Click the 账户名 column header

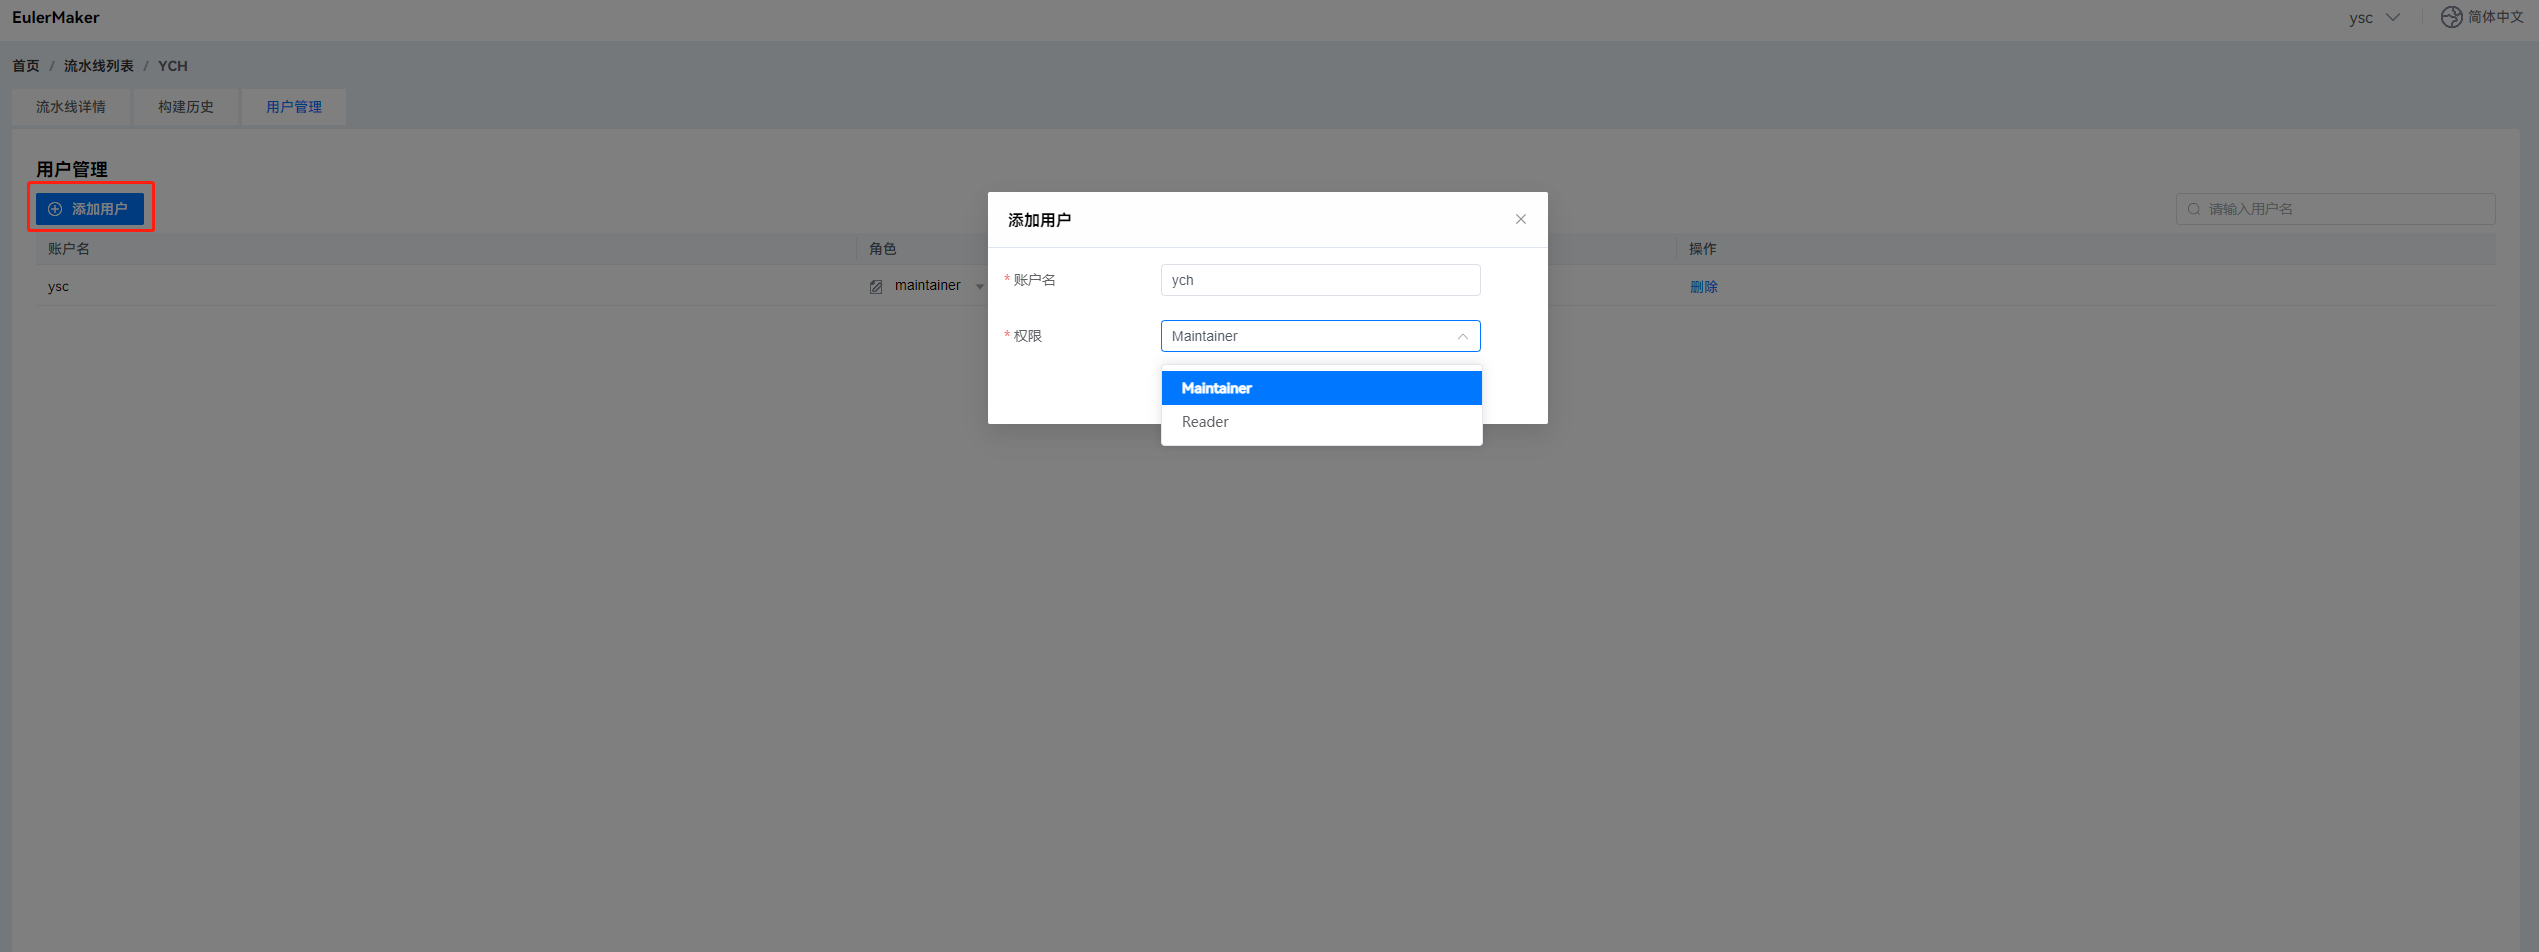click(69, 249)
